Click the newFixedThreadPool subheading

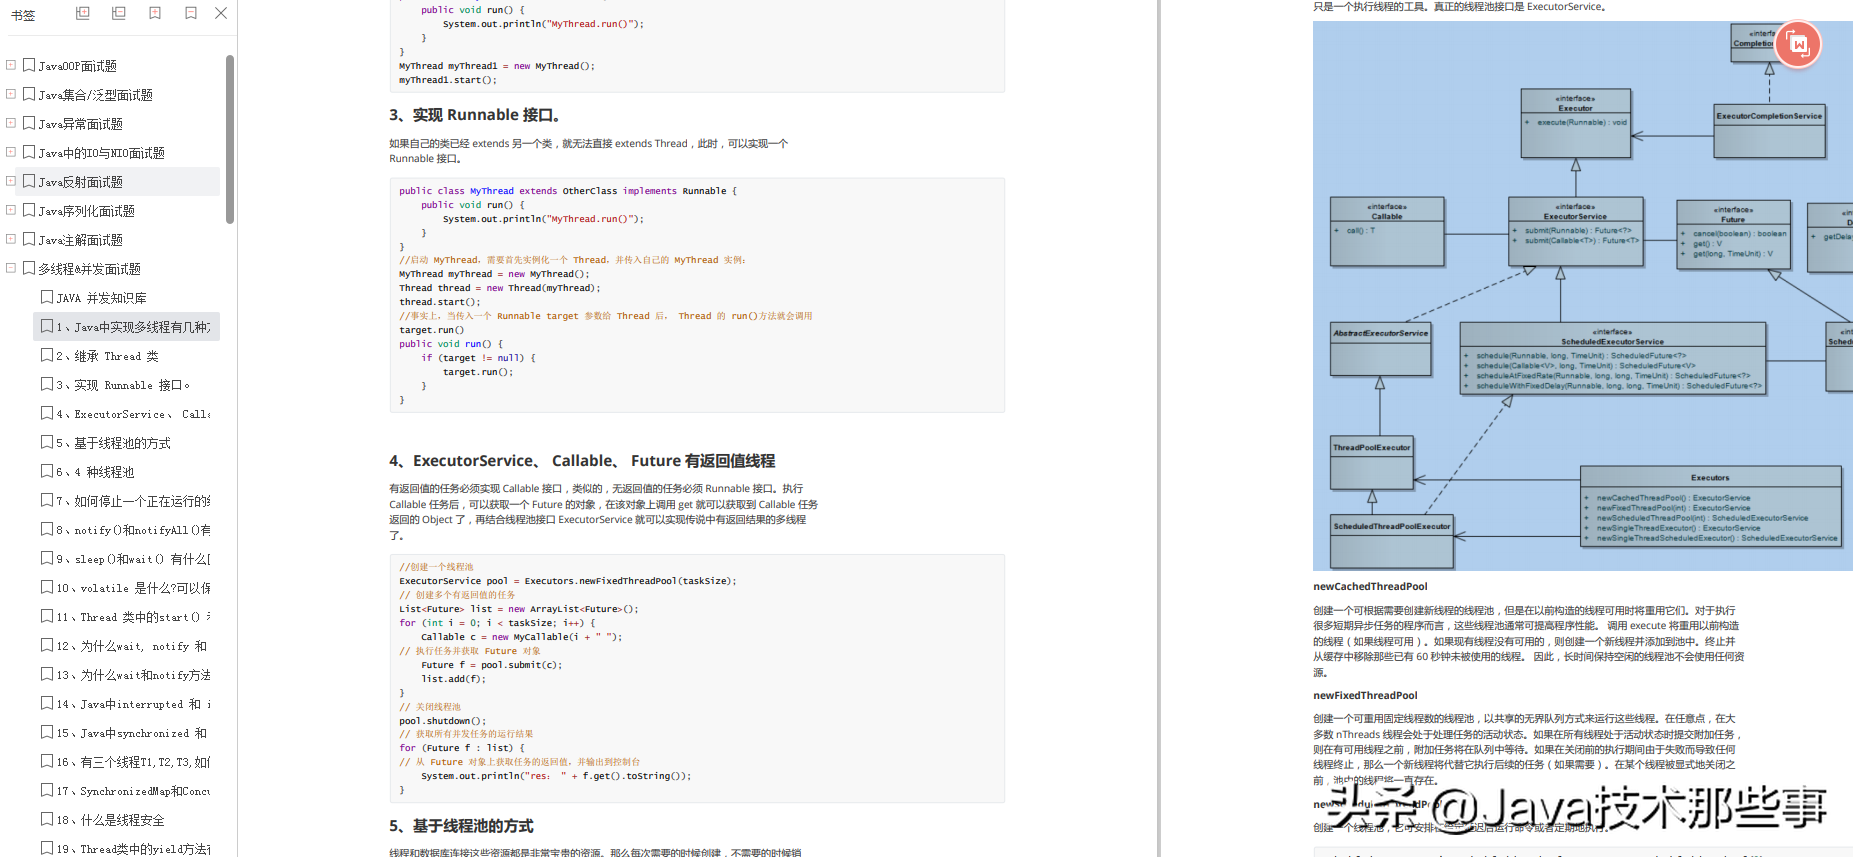[x=1365, y=696]
